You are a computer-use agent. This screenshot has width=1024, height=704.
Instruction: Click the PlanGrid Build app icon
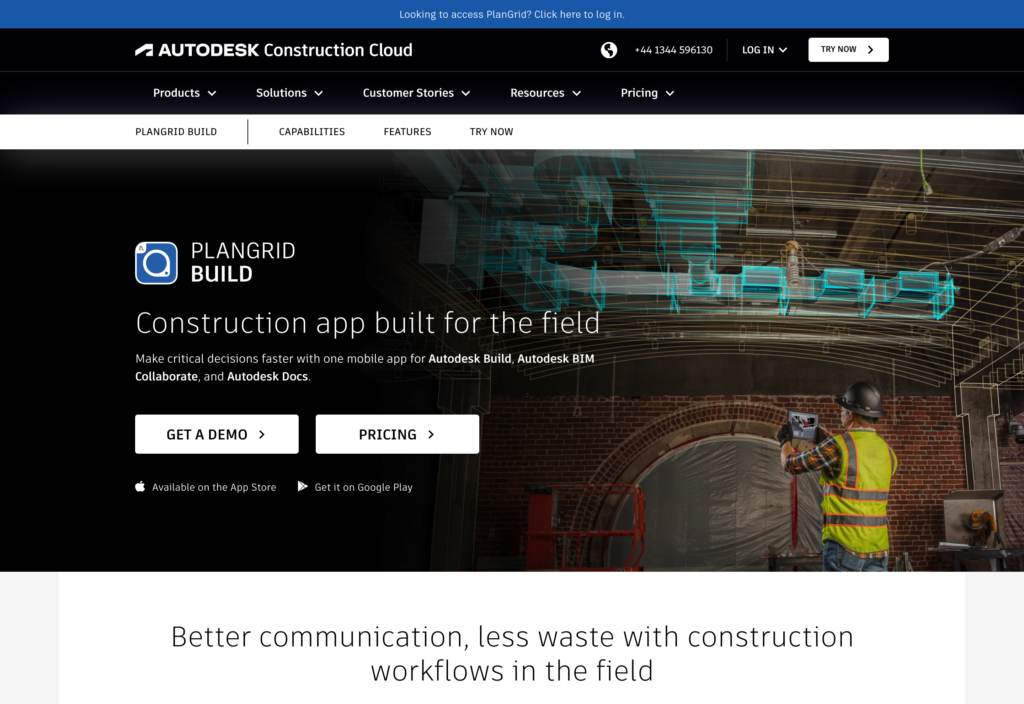click(x=156, y=263)
